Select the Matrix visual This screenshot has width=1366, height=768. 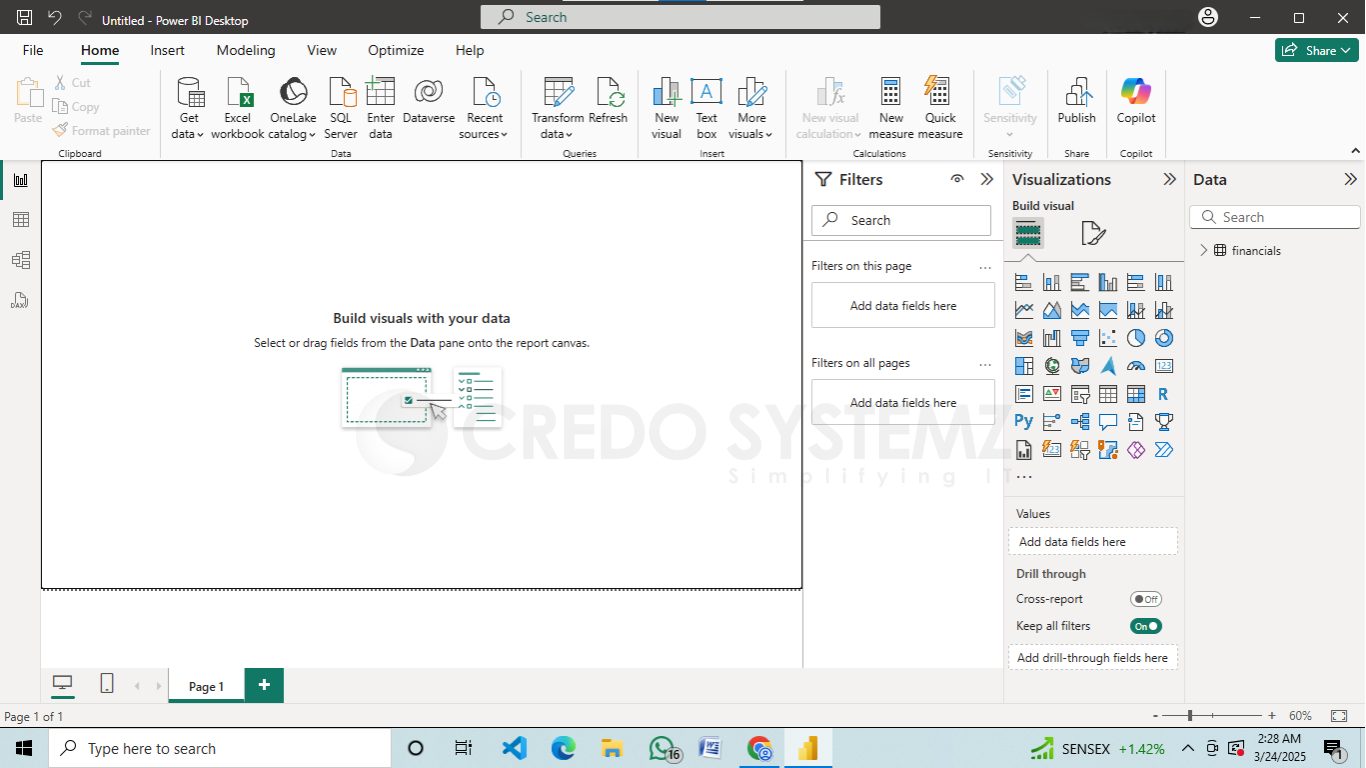(x=1136, y=394)
